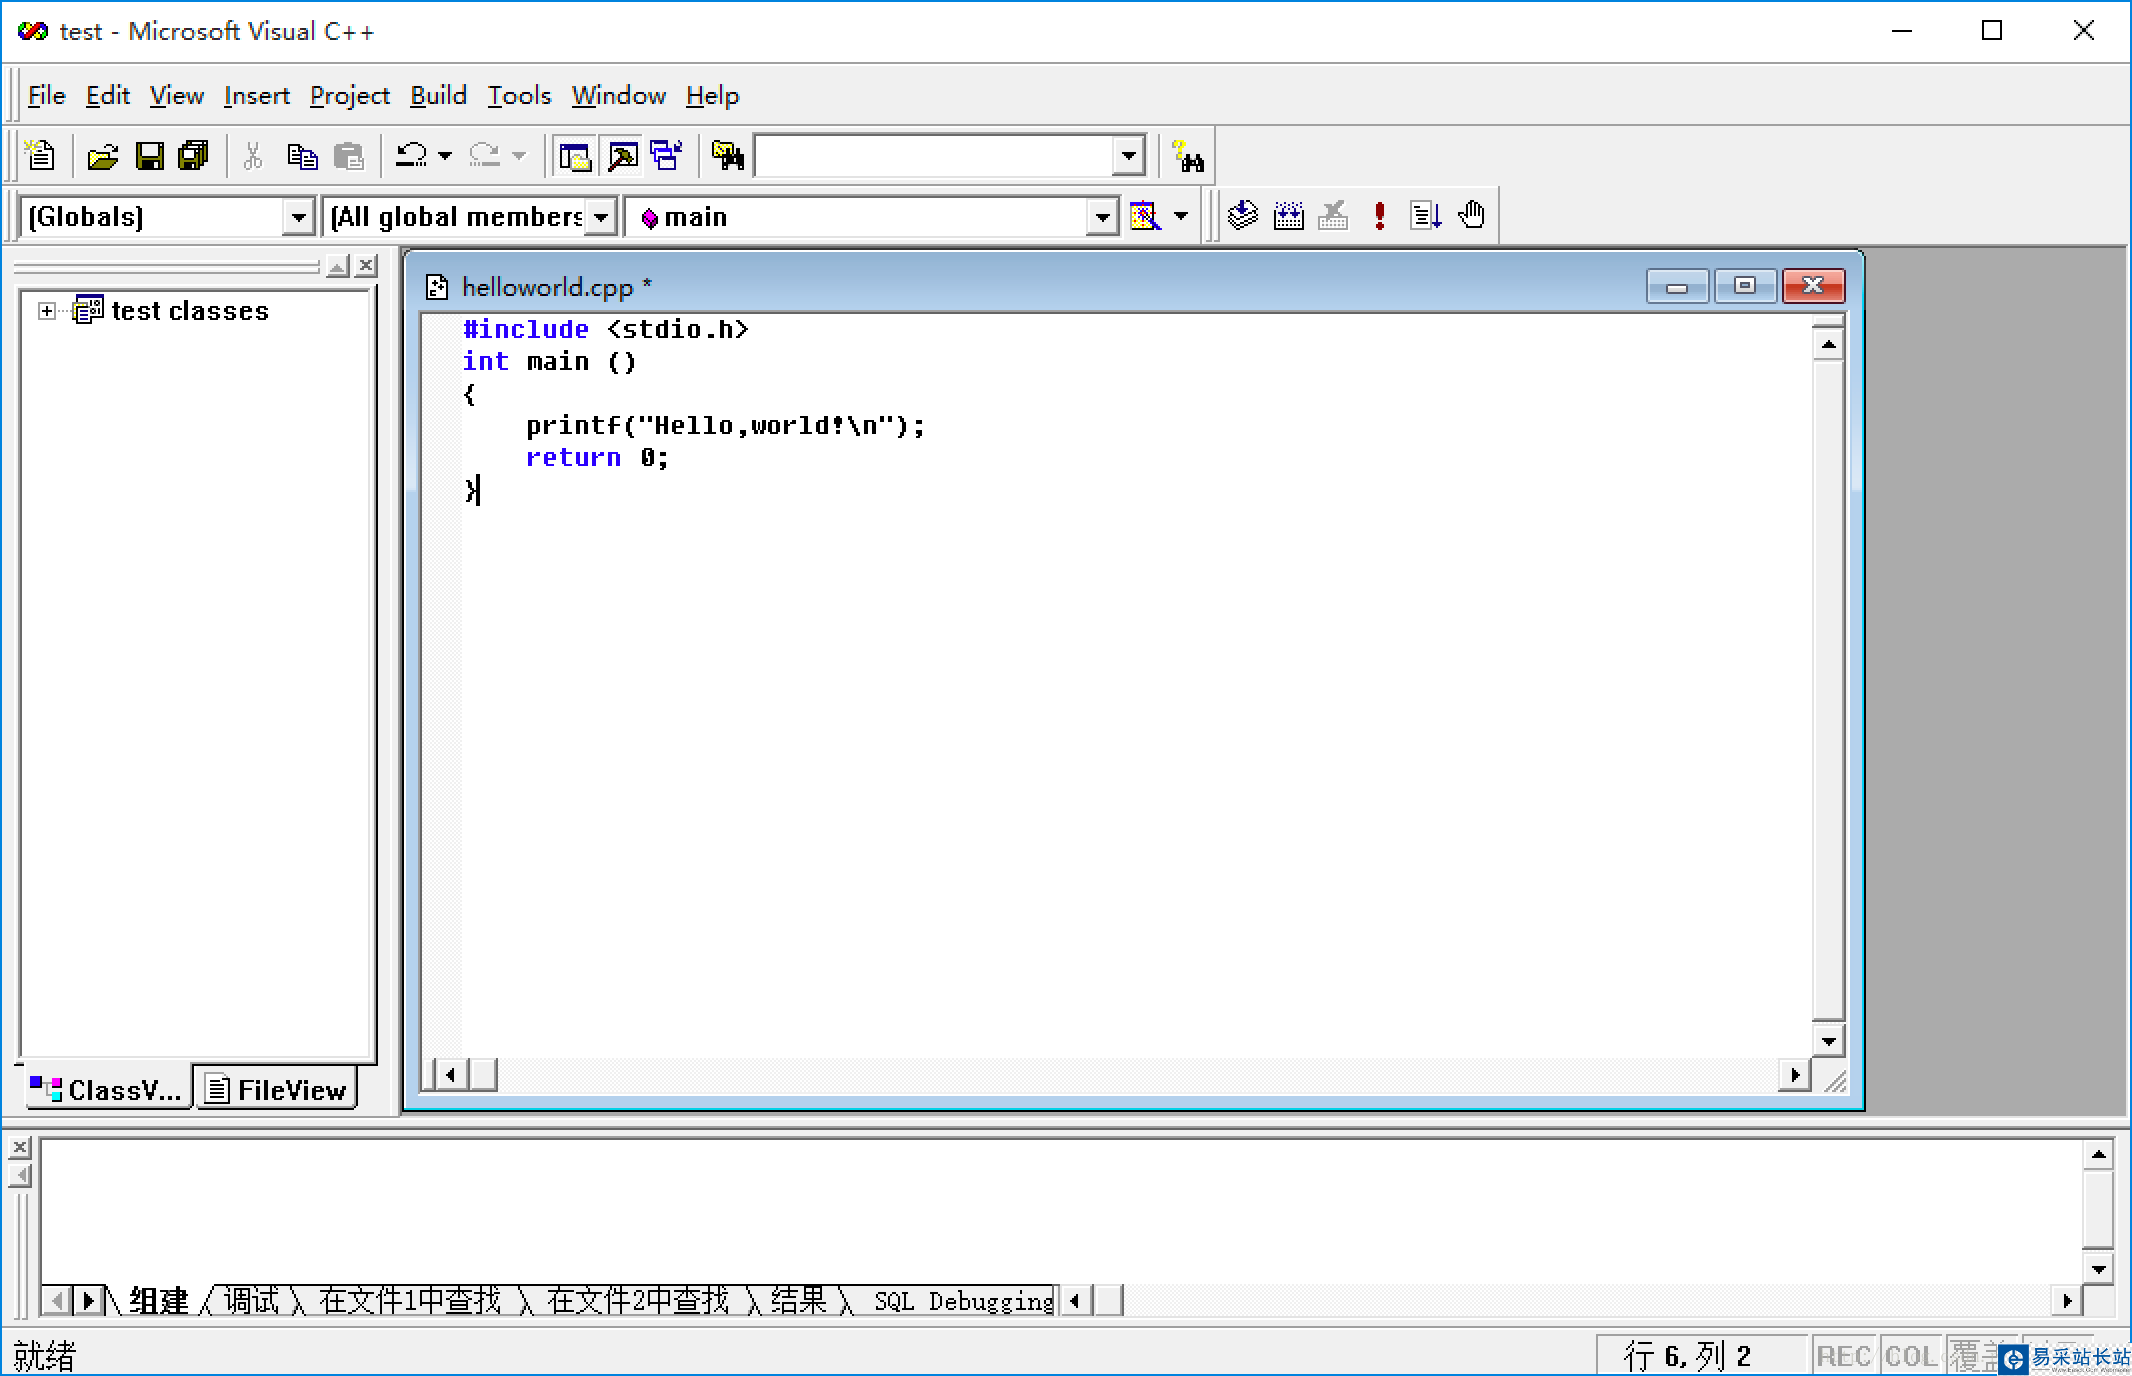Click the Save All icon
The image size is (2132, 1376).
pyautogui.click(x=193, y=156)
